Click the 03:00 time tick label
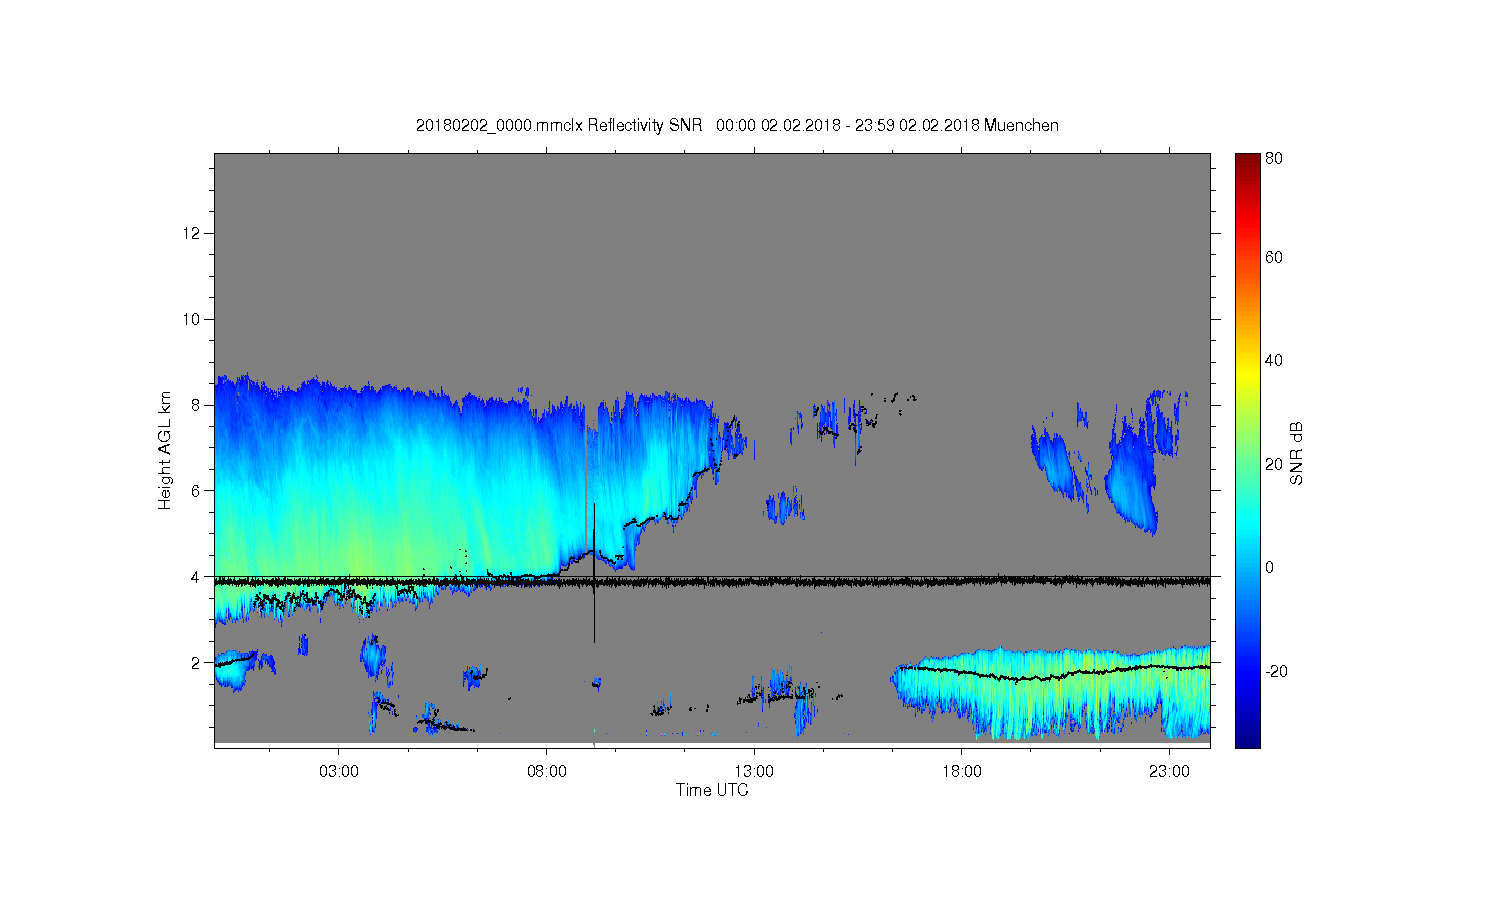 pos(339,771)
